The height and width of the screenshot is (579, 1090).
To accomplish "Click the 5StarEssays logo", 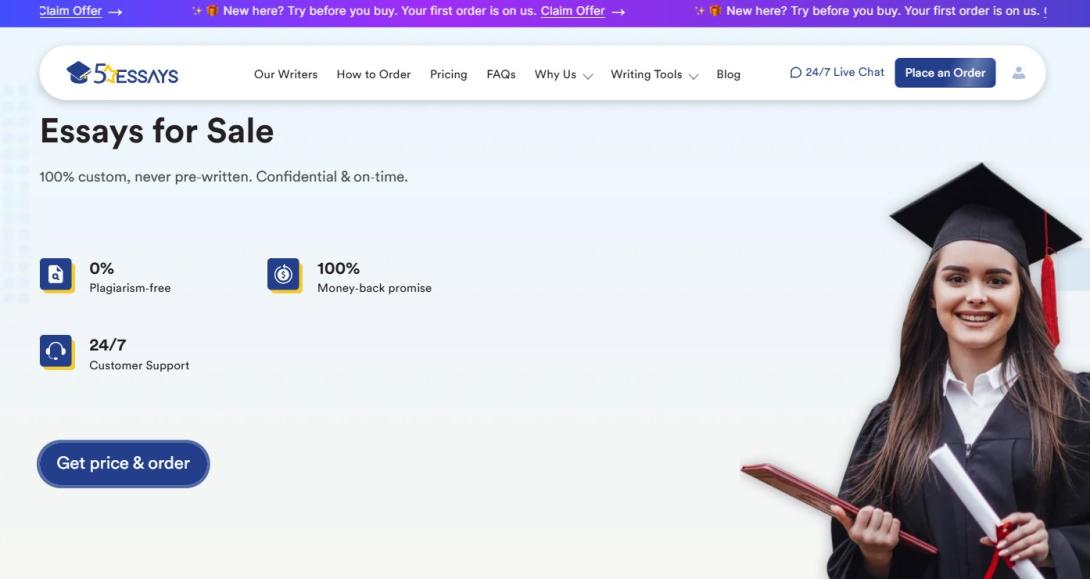I will pyautogui.click(x=122, y=73).
